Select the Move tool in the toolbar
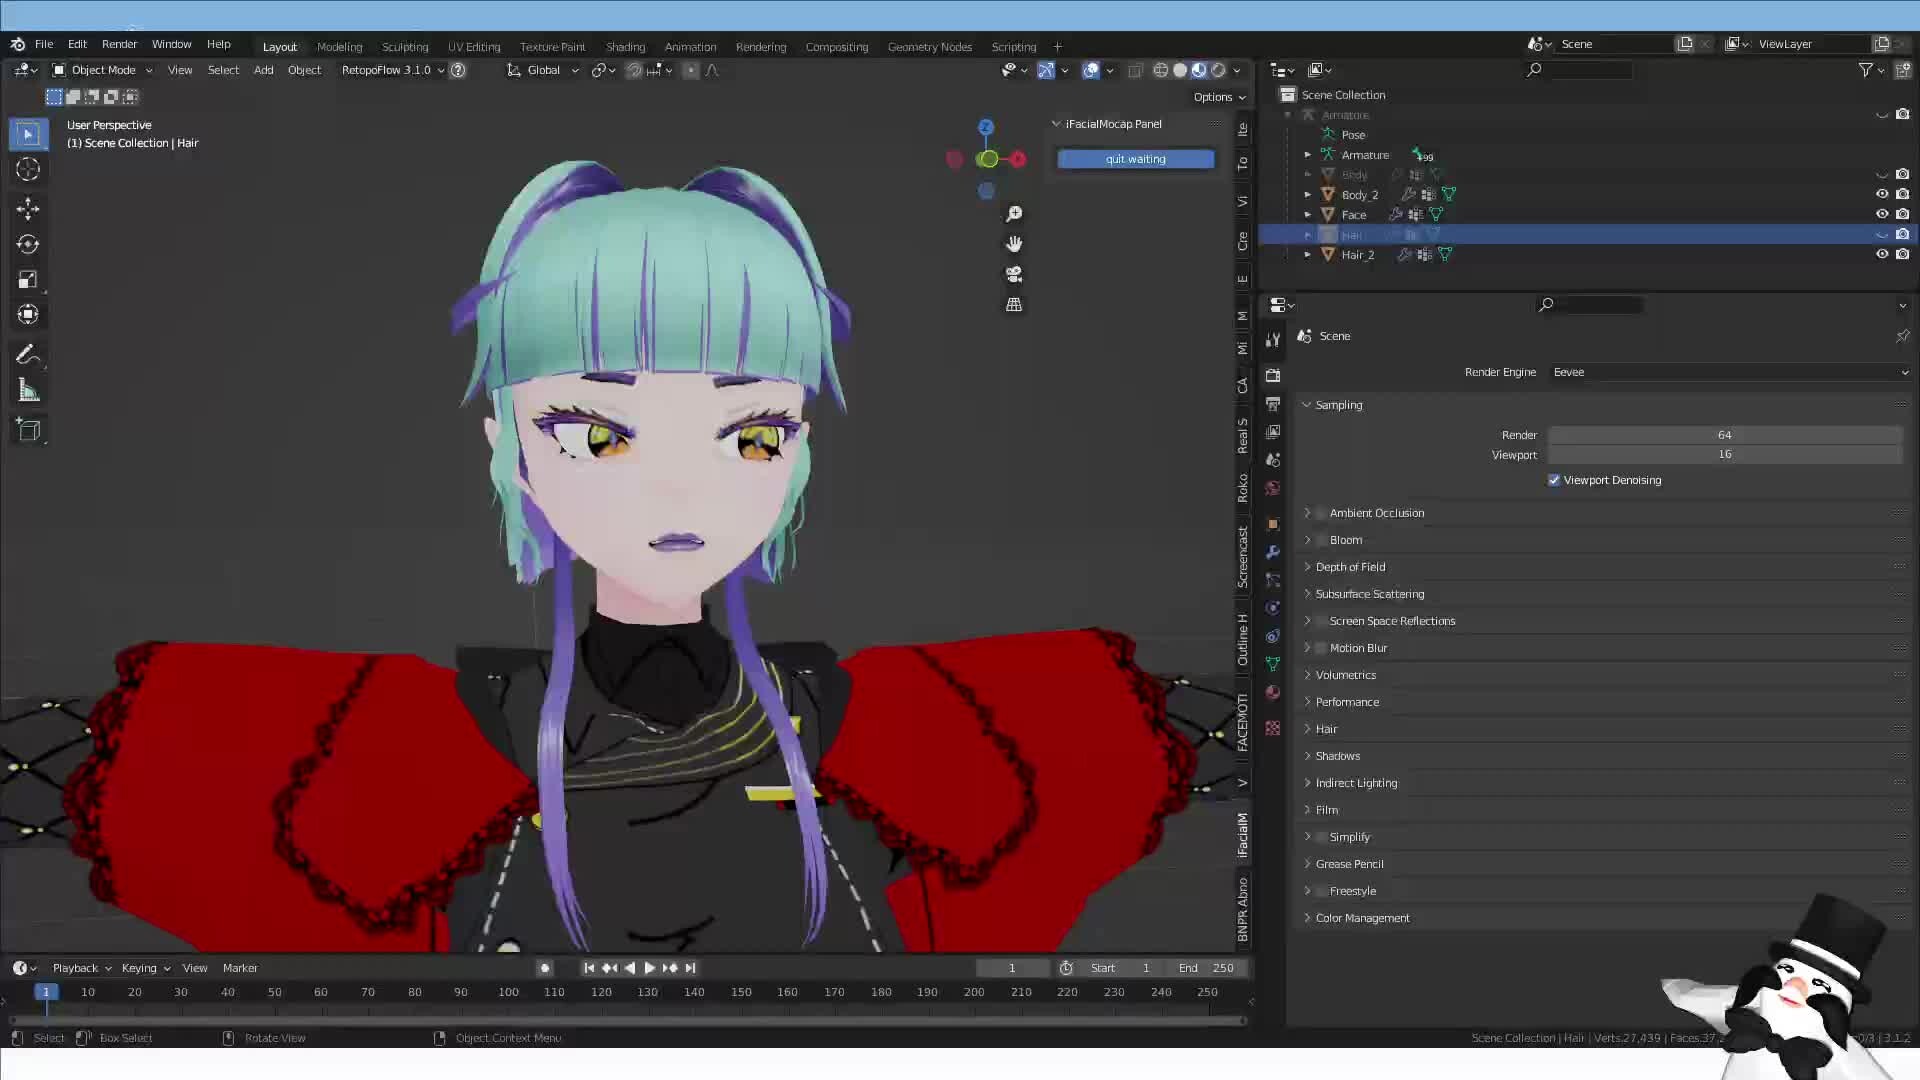This screenshot has height=1080, width=1920. point(28,209)
